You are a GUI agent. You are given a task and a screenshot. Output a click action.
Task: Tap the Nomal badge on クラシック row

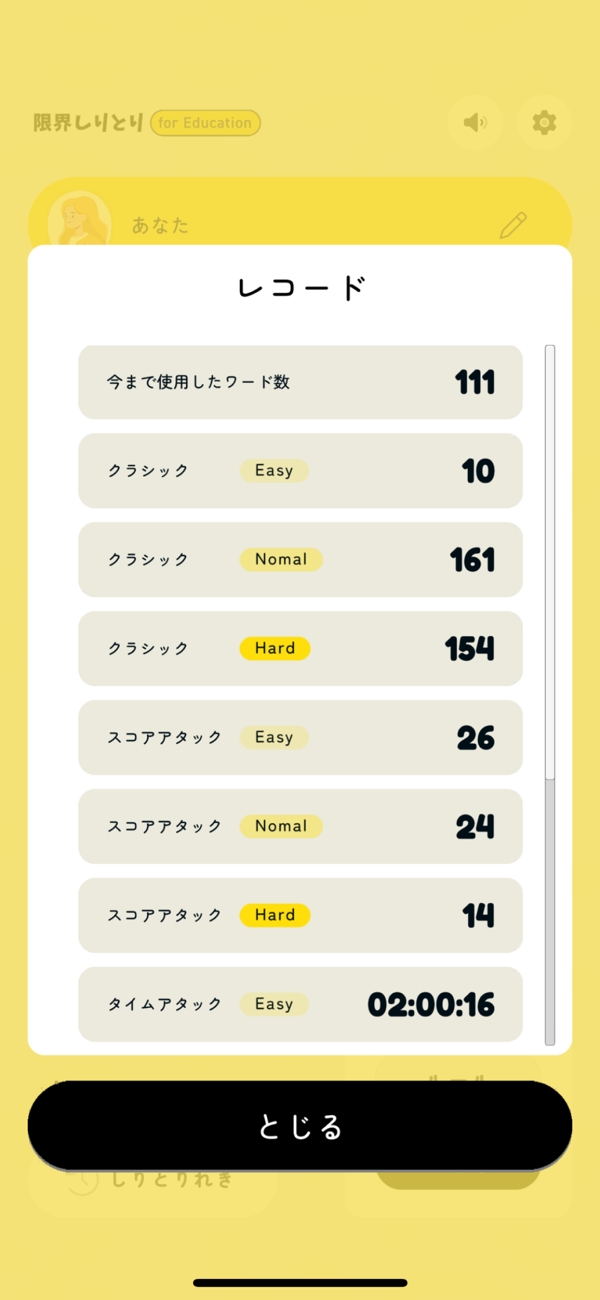click(x=281, y=560)
